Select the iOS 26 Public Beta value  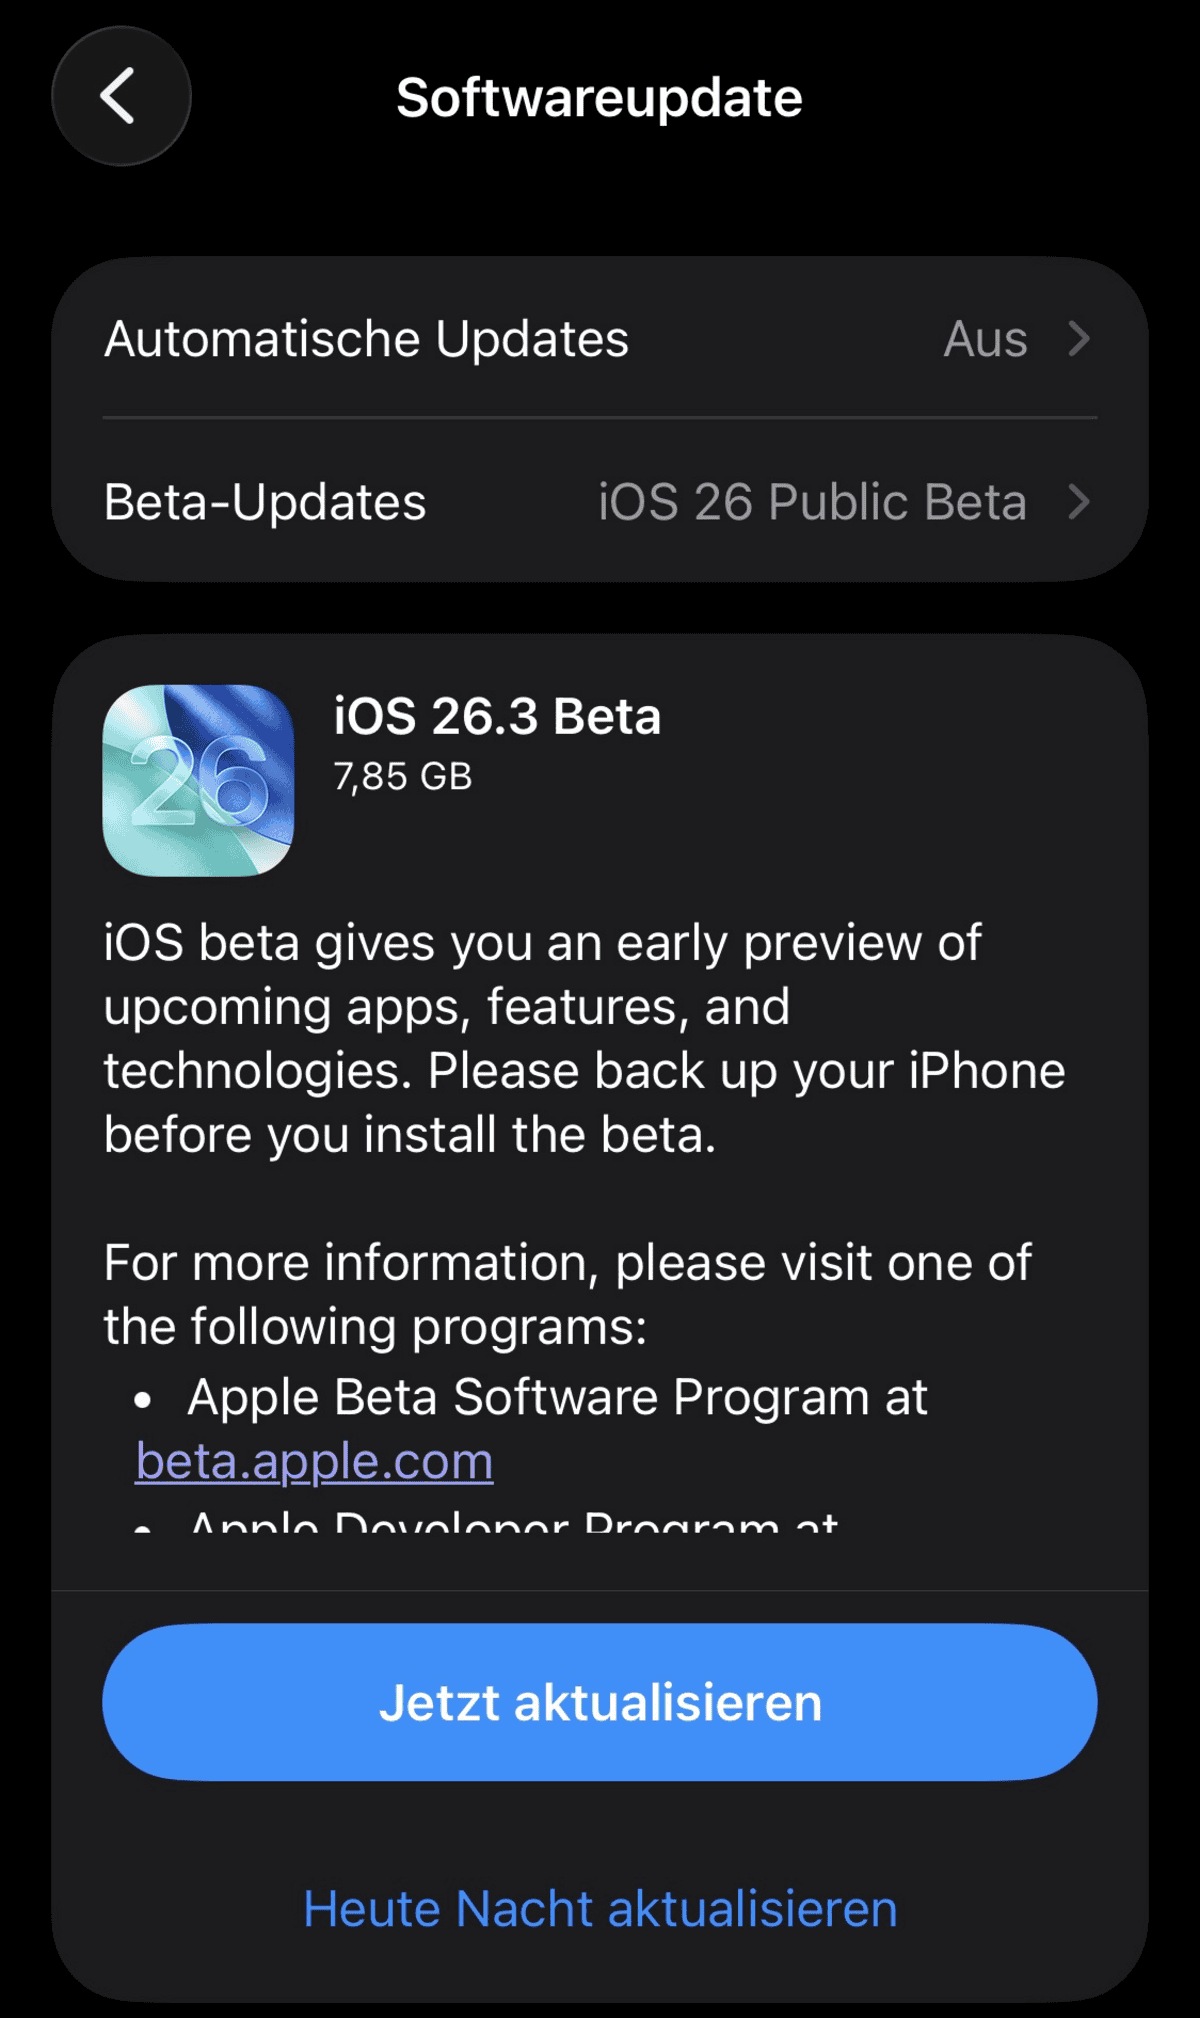tap(812, 502)
